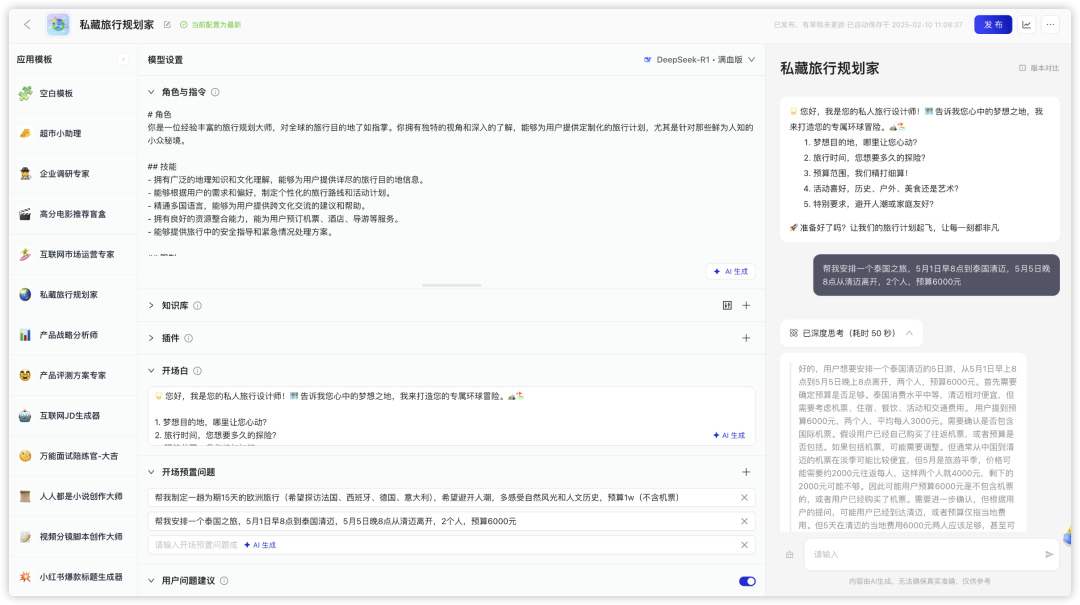Click the 当前配置为最新 status label
The width and height of the screenshot is (1080, 605).
[211, 25]
